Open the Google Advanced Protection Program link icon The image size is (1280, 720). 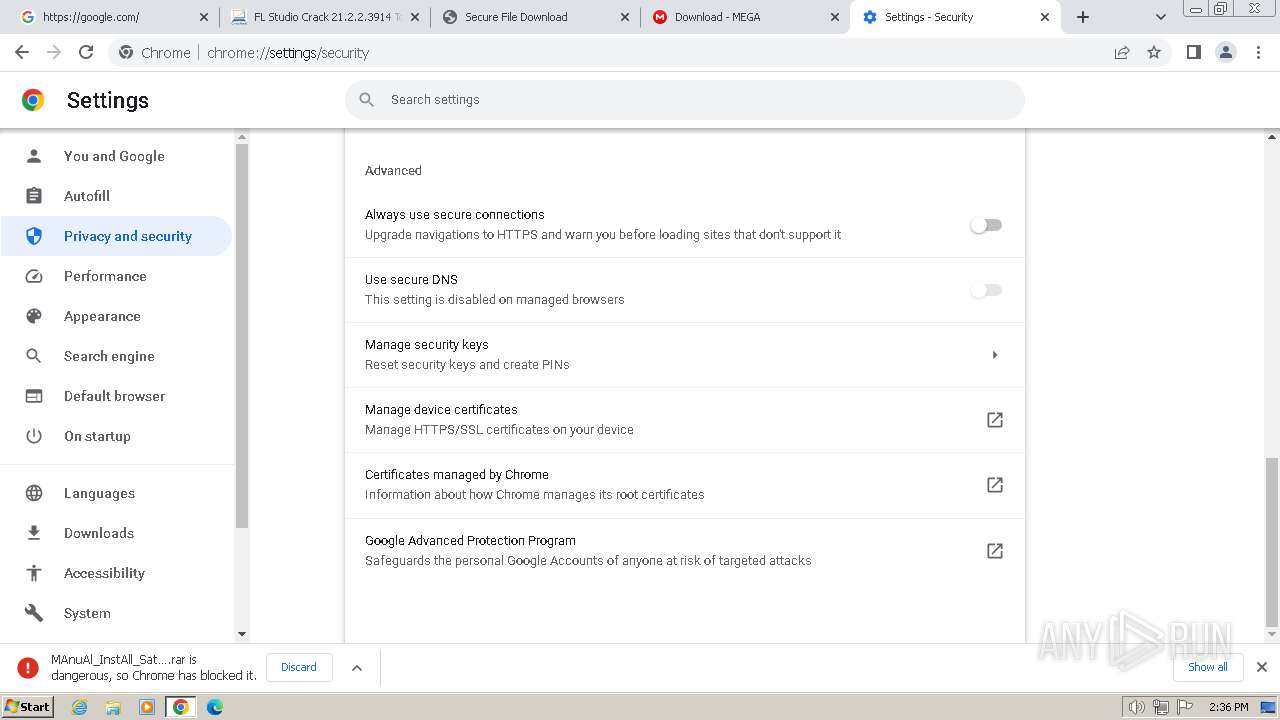pos(995,551)
